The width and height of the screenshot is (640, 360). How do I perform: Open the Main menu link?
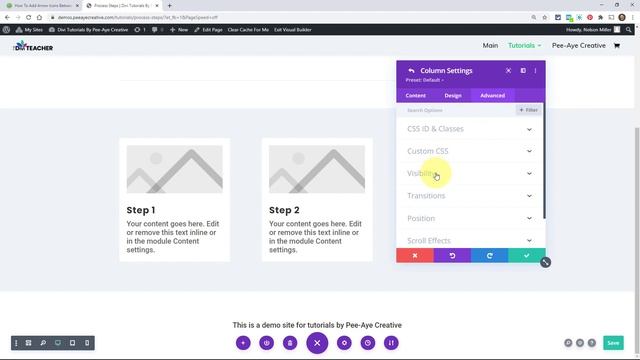coord(490,45)
